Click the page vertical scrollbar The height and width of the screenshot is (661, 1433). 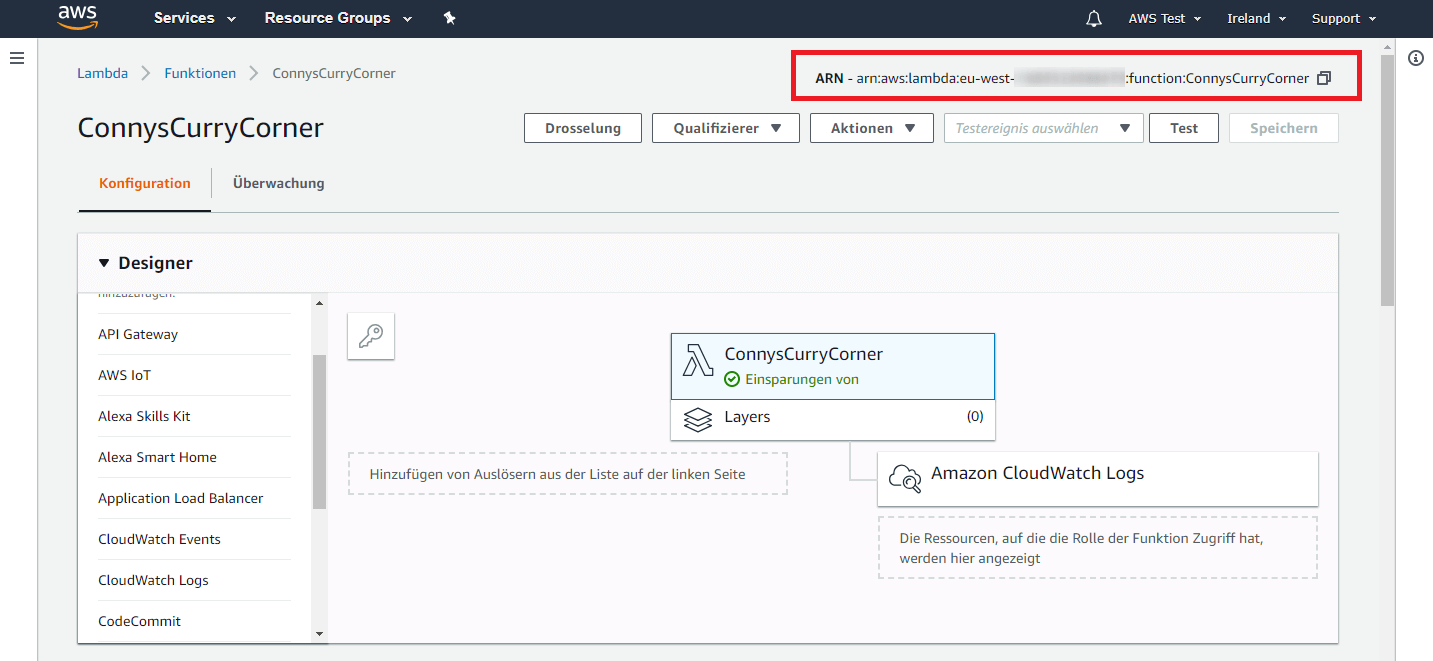1387,180
